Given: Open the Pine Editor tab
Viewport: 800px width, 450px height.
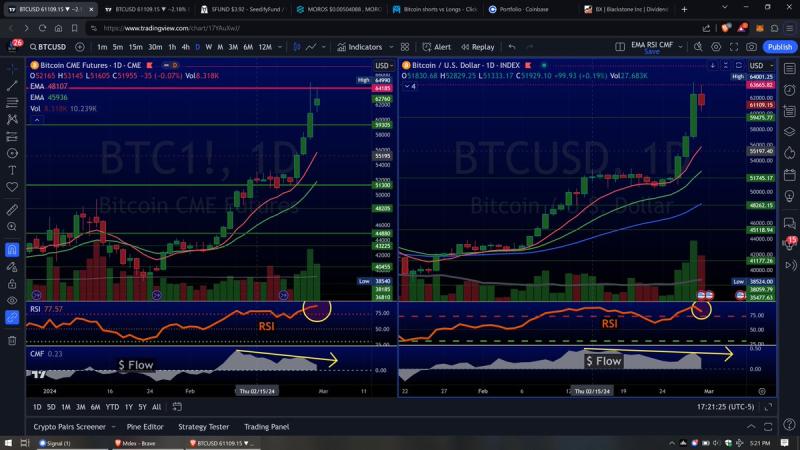Looking at the screenshot, I should 145,427.
